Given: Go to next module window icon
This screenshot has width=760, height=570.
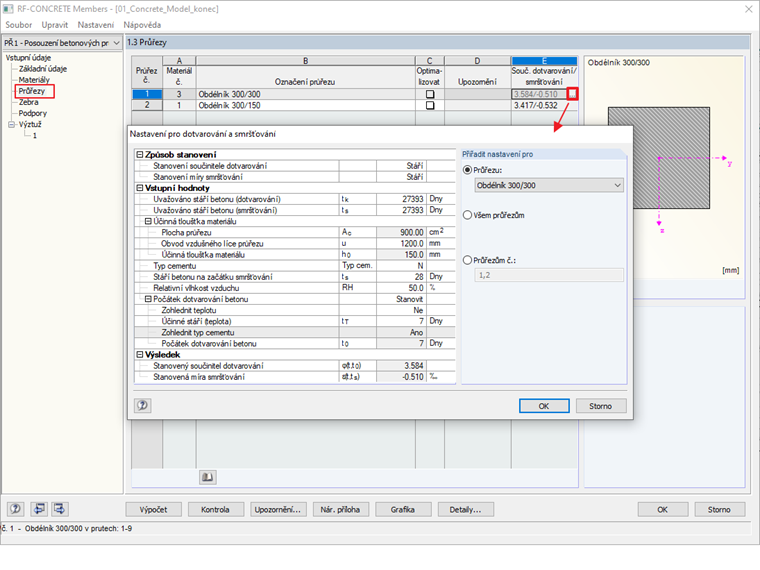Looking at the screenshot, I should pyautogui.click(x=60, y=509).
